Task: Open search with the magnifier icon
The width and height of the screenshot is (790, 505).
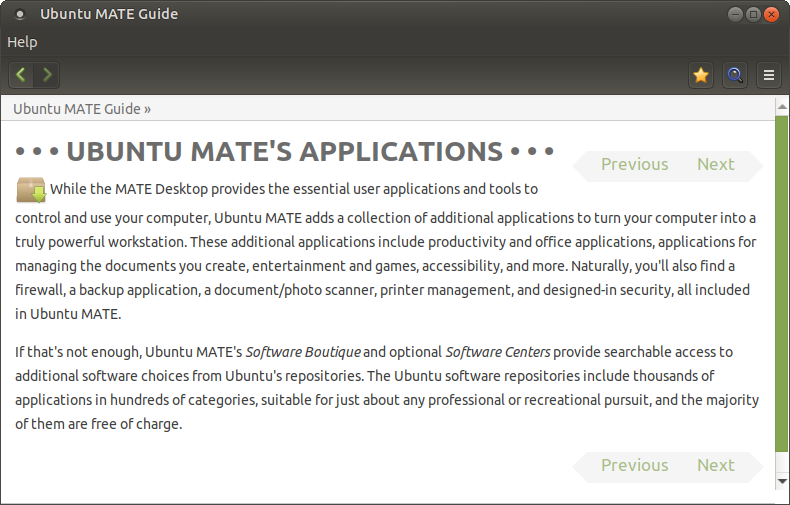Action: pyautogui.click(x=735, y=76)
